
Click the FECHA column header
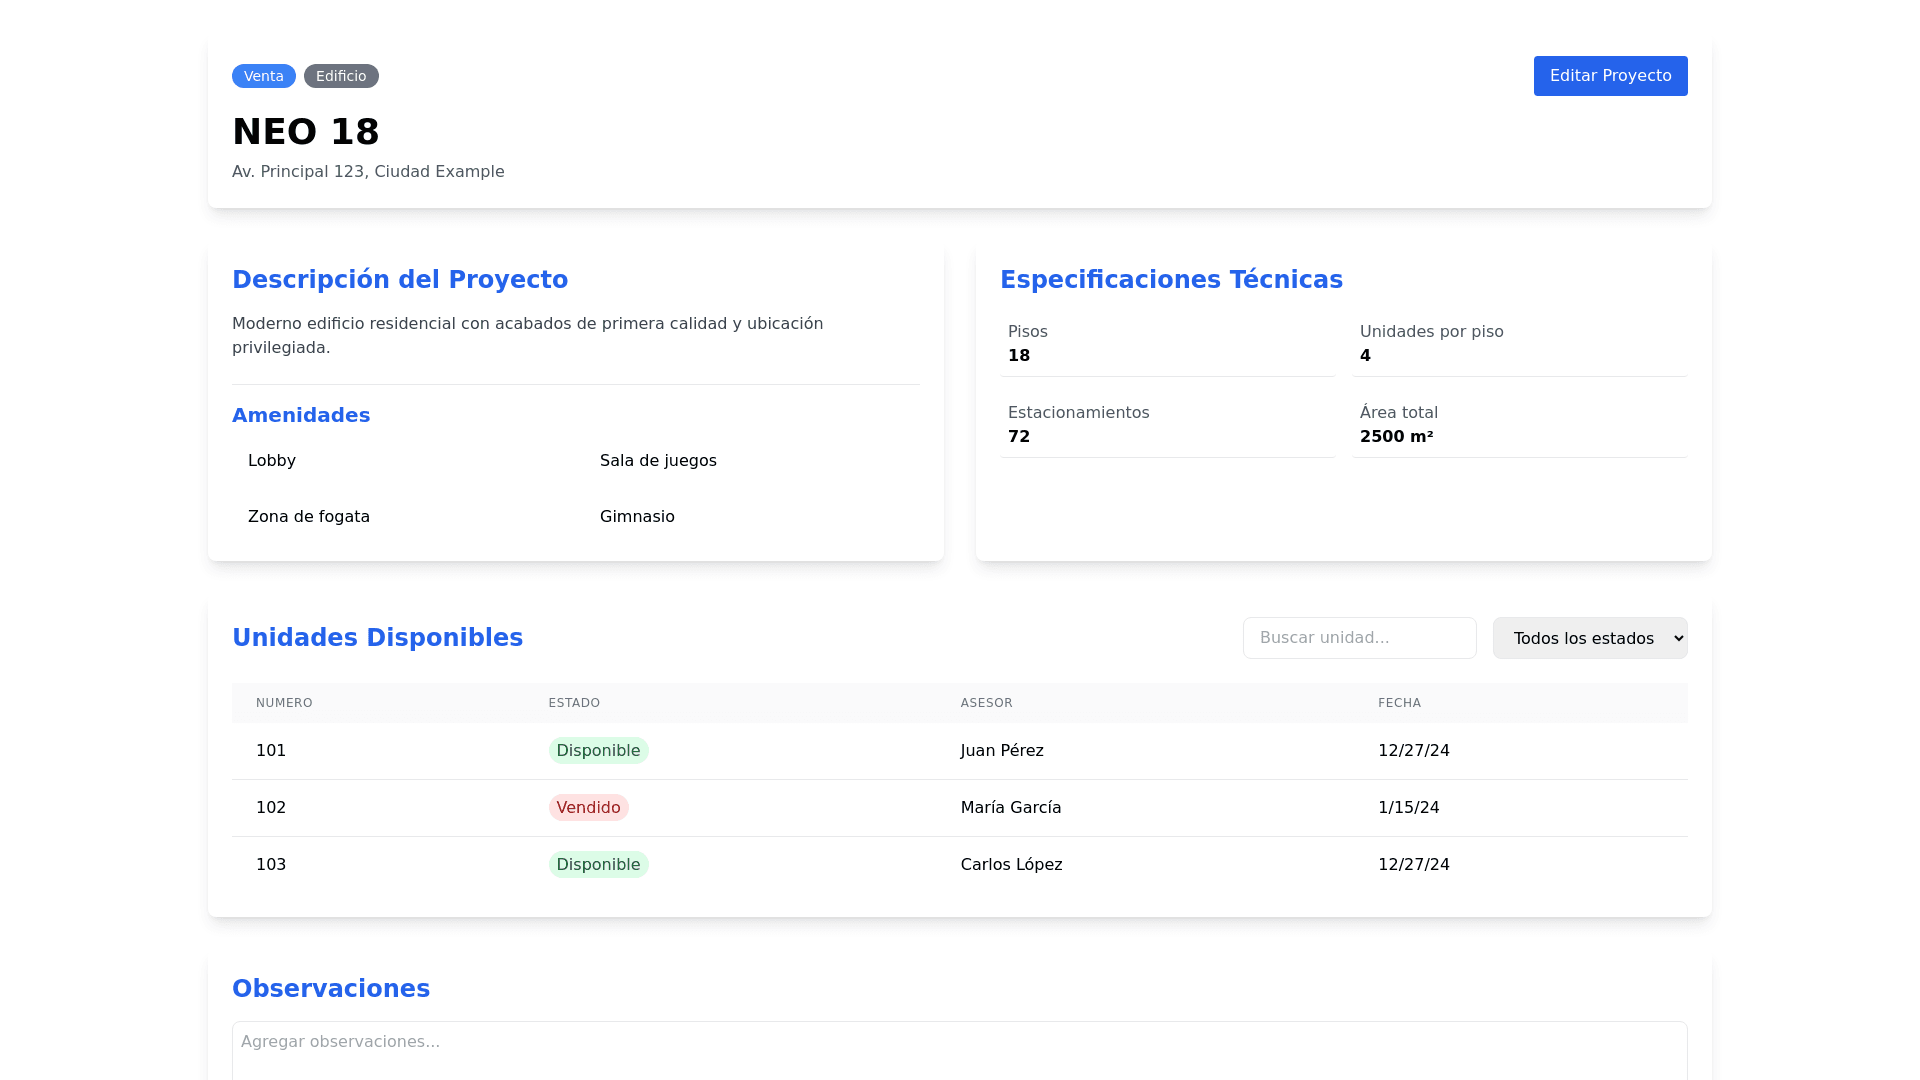(1399, 703)
